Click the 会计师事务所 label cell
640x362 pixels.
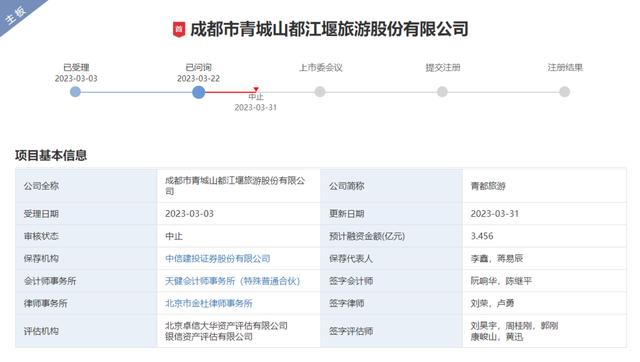coord(86,281)
